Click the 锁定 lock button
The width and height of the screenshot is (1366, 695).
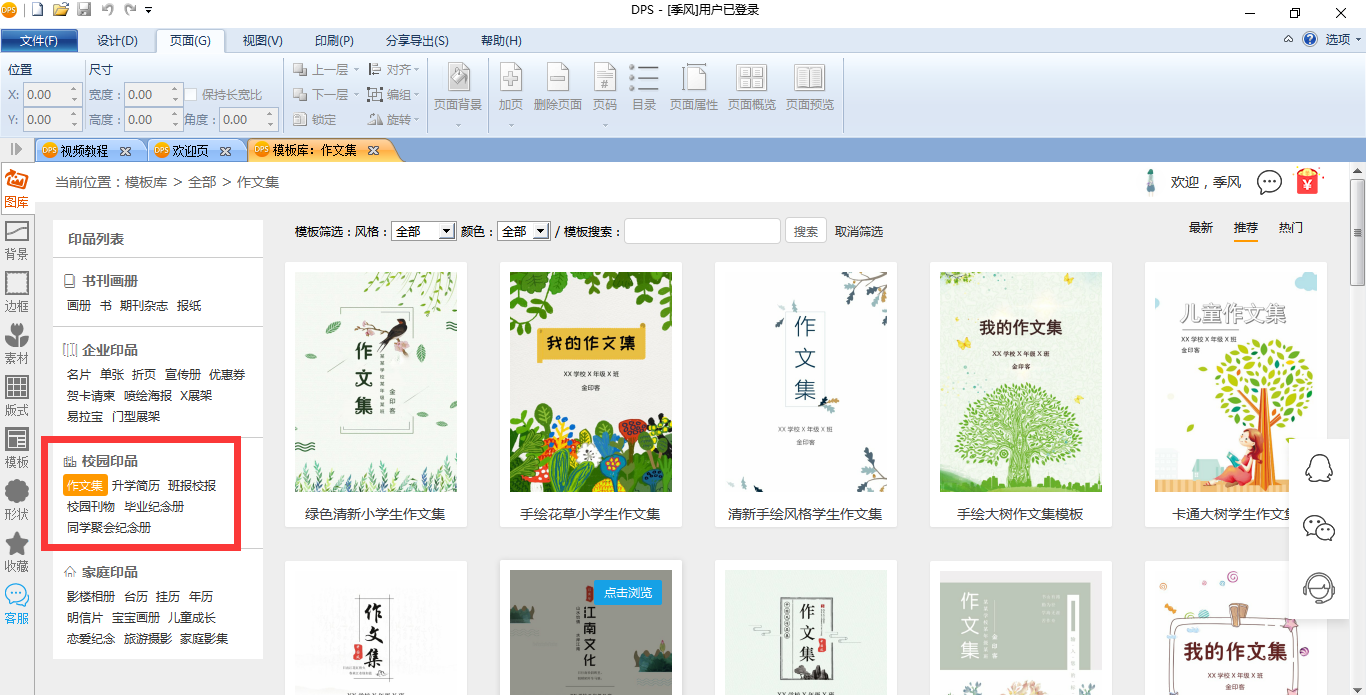[315, 119]
